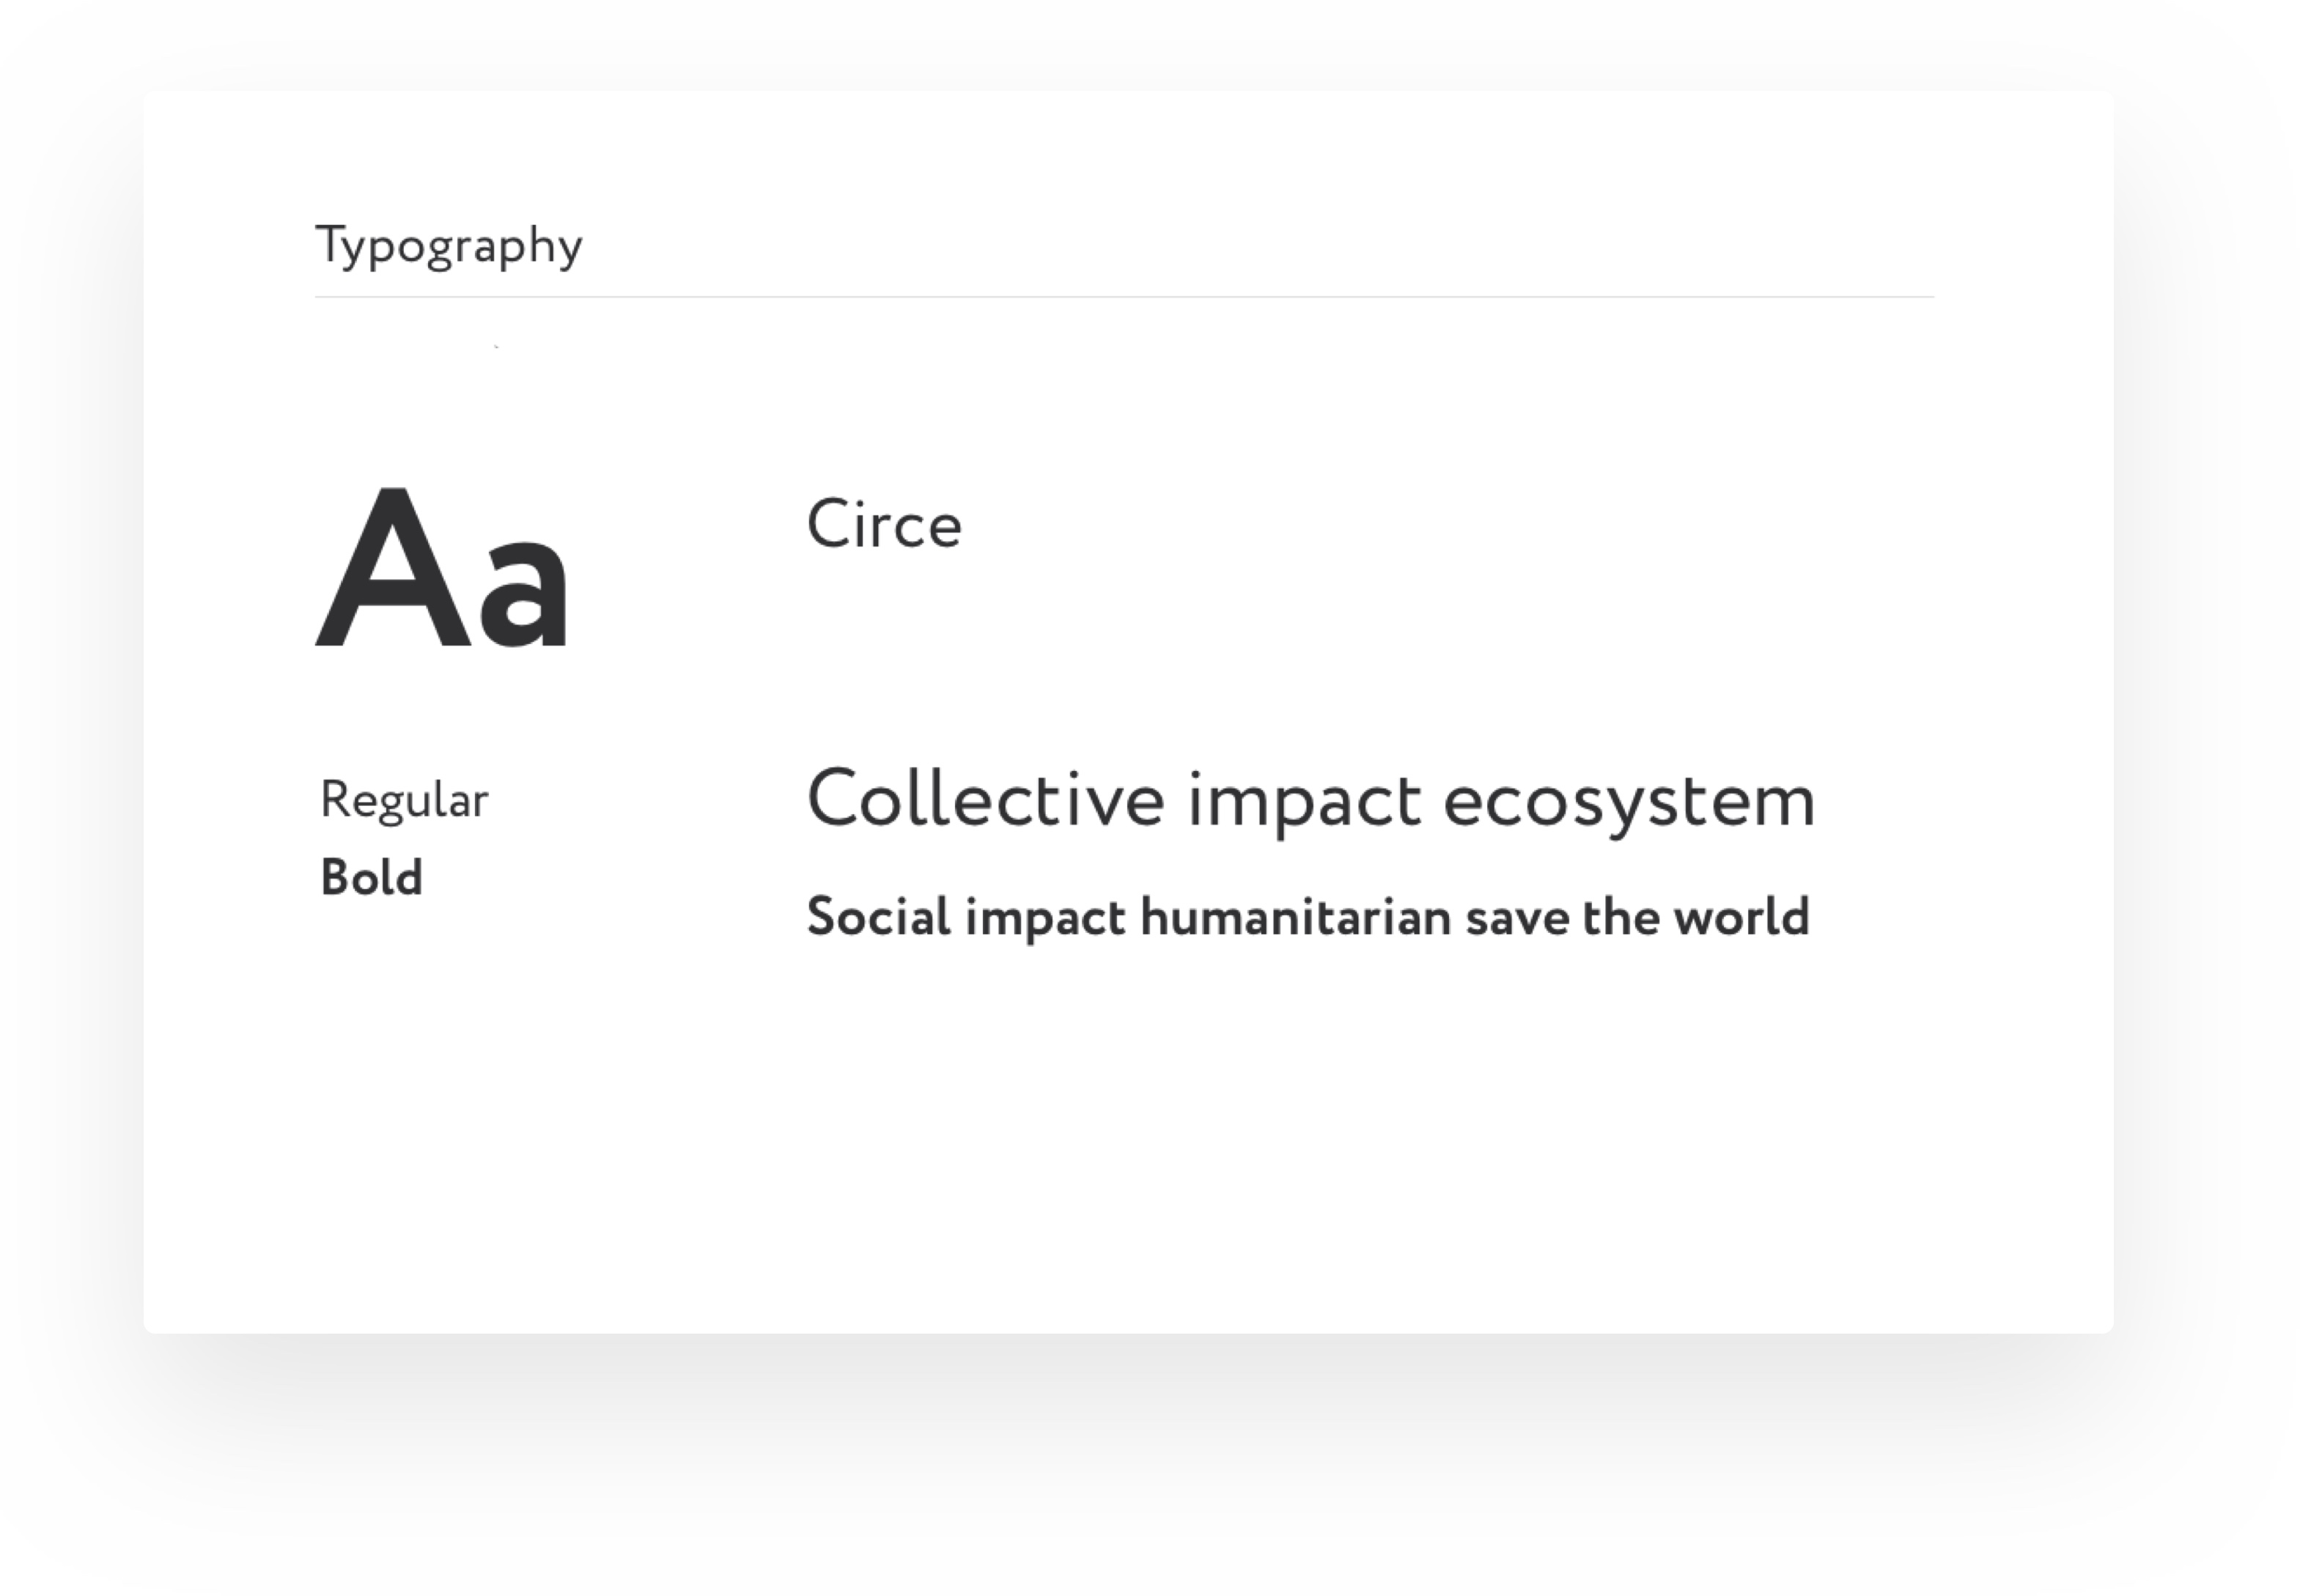The width and height of the screenshot is (2300, 1596).
Task: Choose the Bold weight label
Action: coord(372,878)
